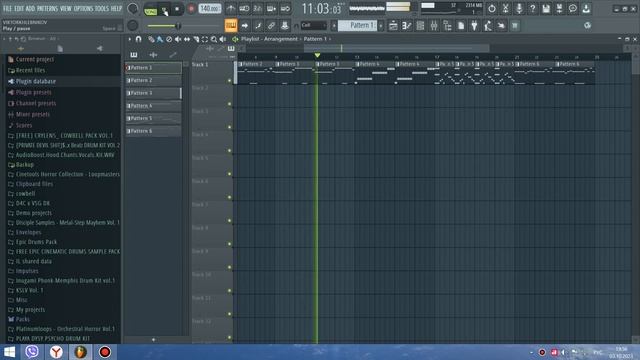Viewport: 640px width, 360px height.
Task: Select the mute tool speaker icon
Action: coord(178,39)
